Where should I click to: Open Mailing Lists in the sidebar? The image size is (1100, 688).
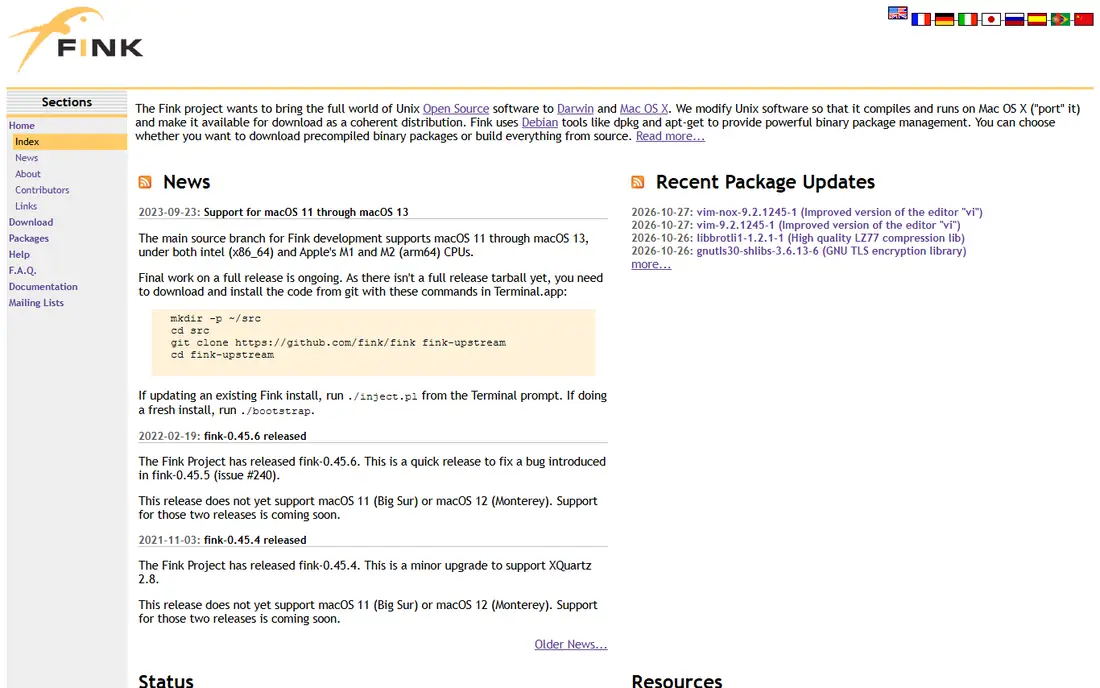(x=36, y=303)
